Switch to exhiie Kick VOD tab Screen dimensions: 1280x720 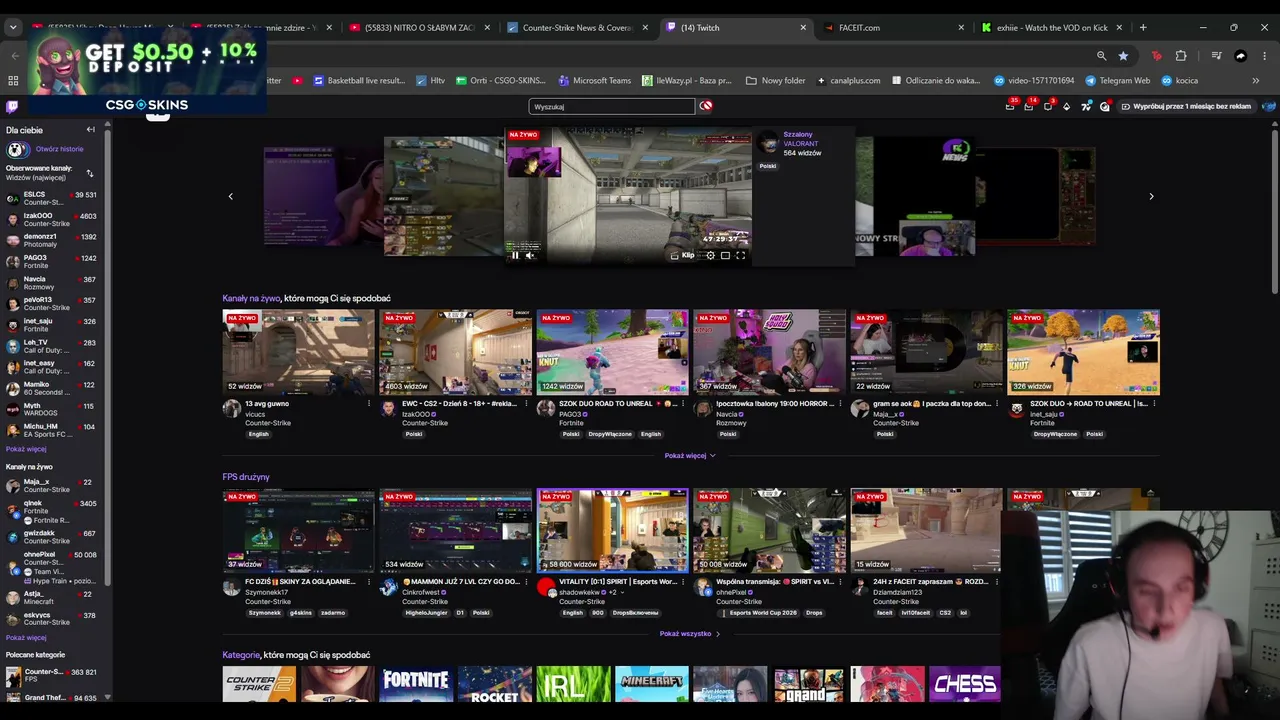(x=1052, y=28)
